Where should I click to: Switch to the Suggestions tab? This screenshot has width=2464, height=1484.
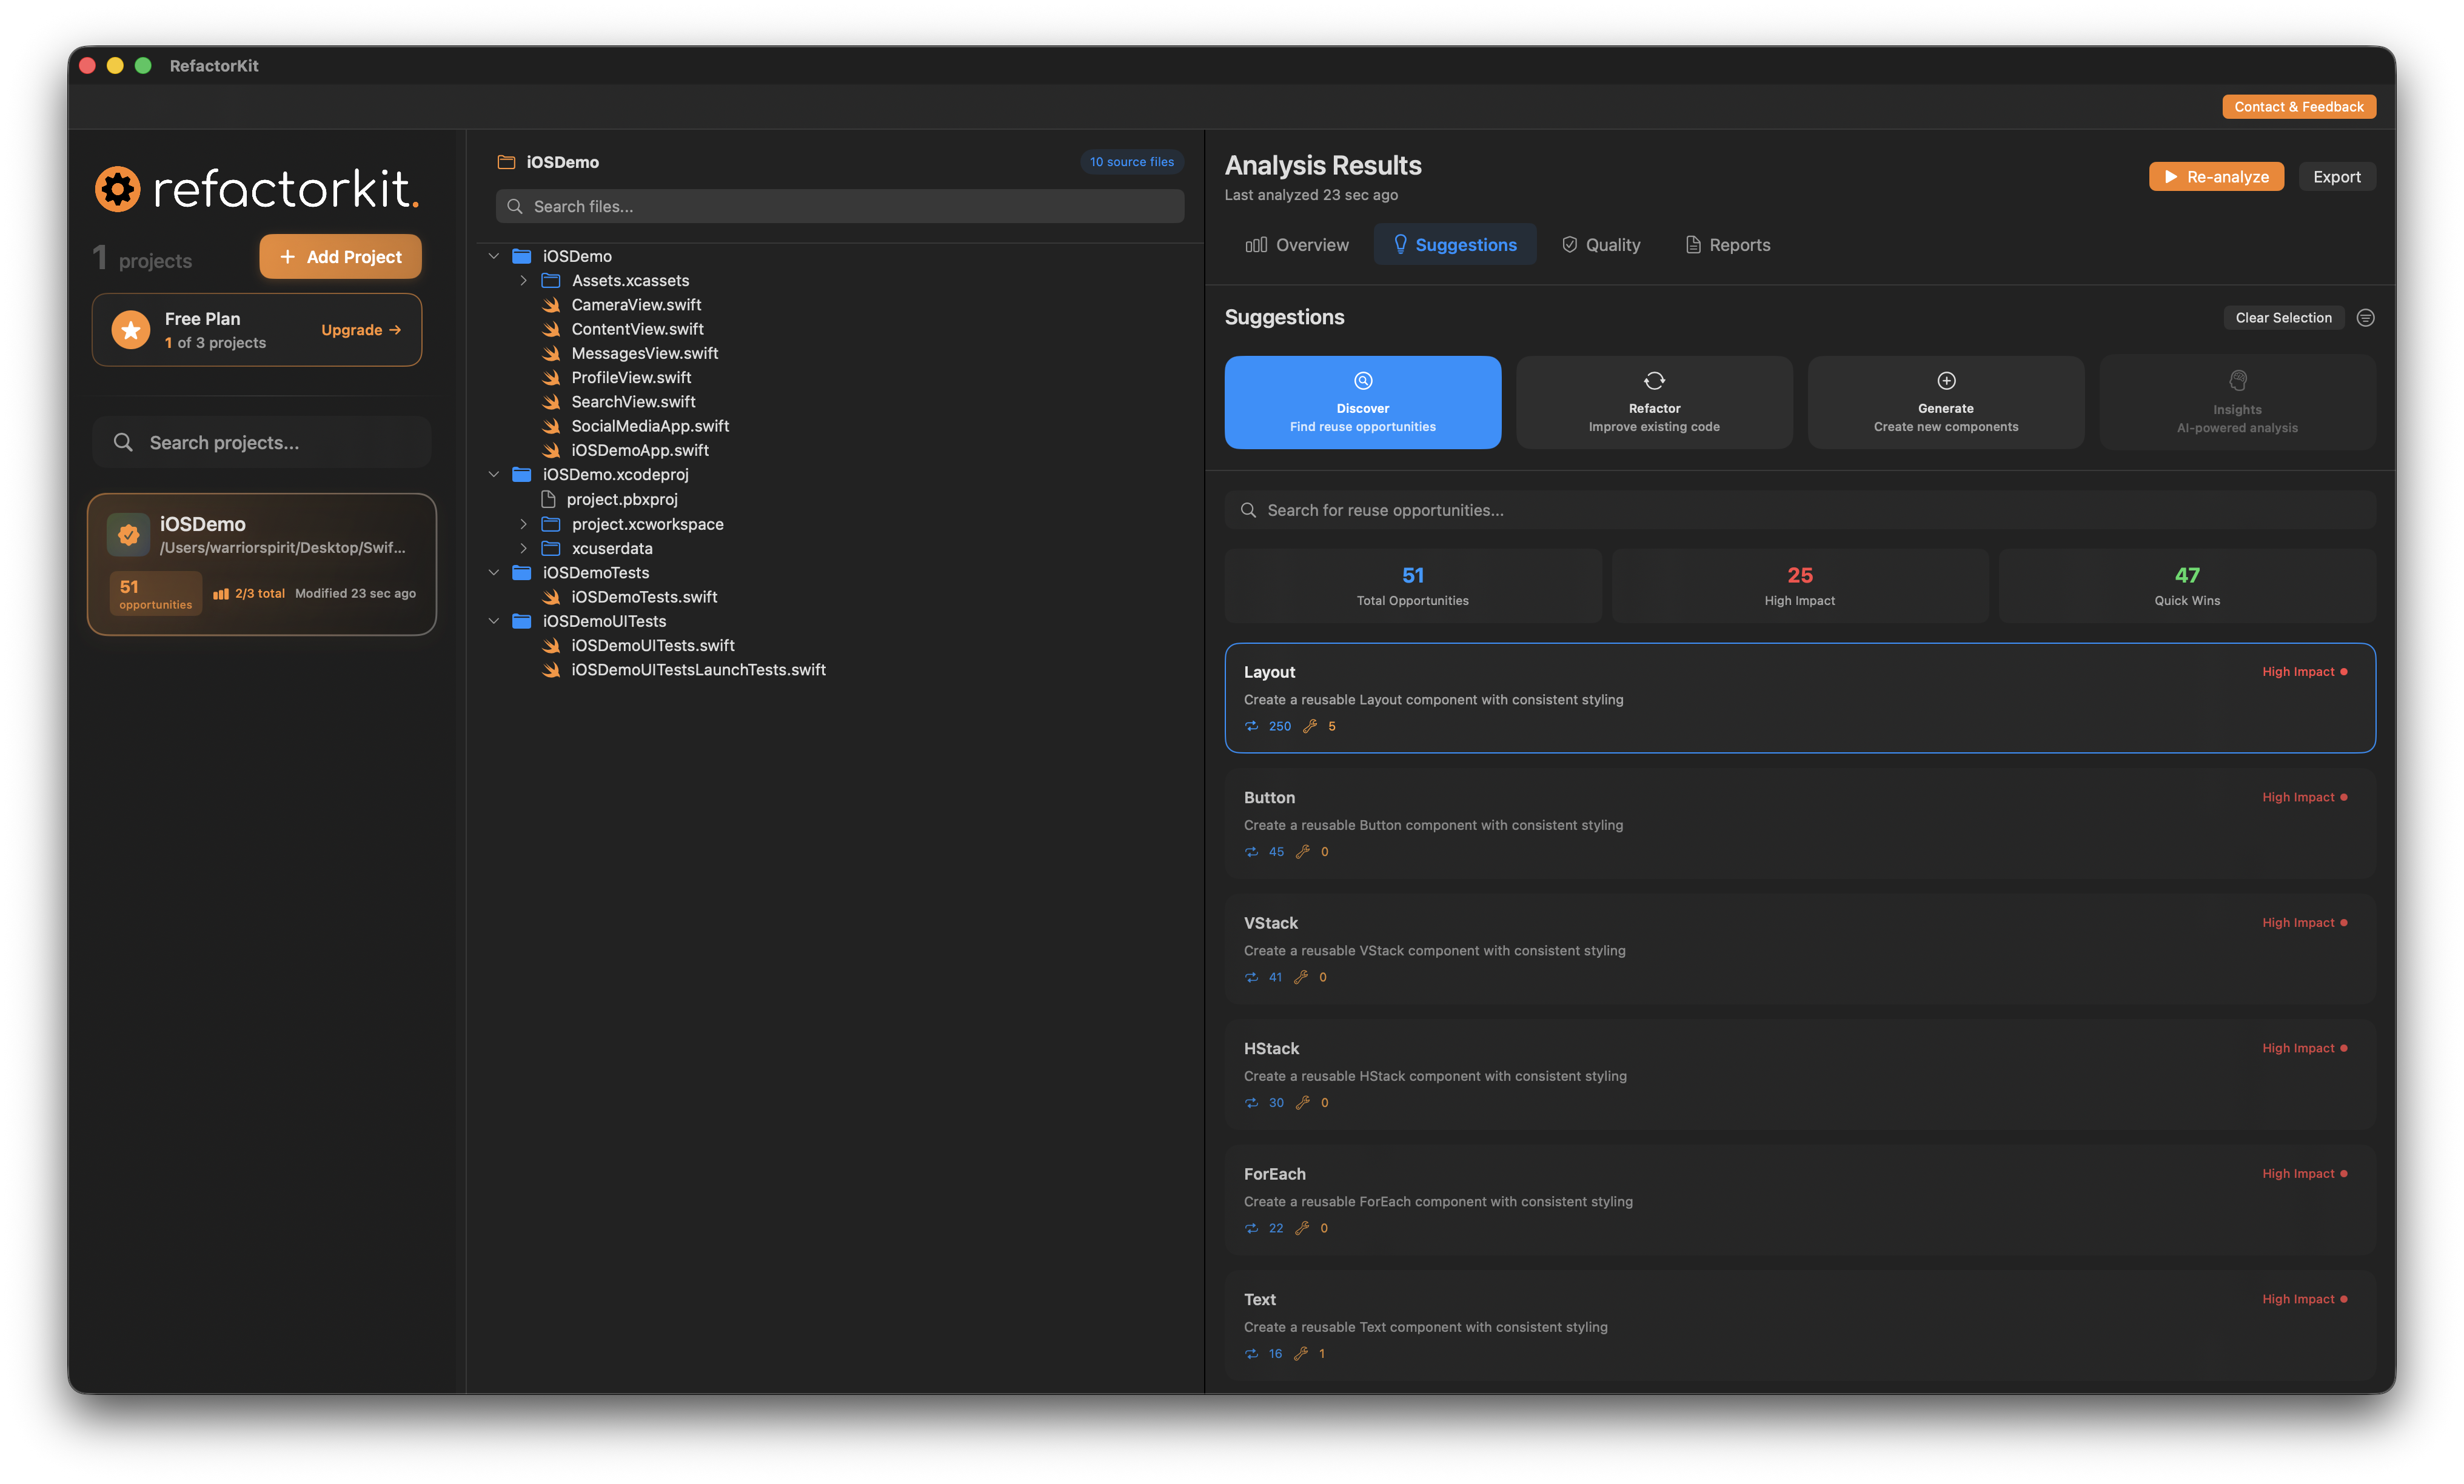coord(1455,245)
